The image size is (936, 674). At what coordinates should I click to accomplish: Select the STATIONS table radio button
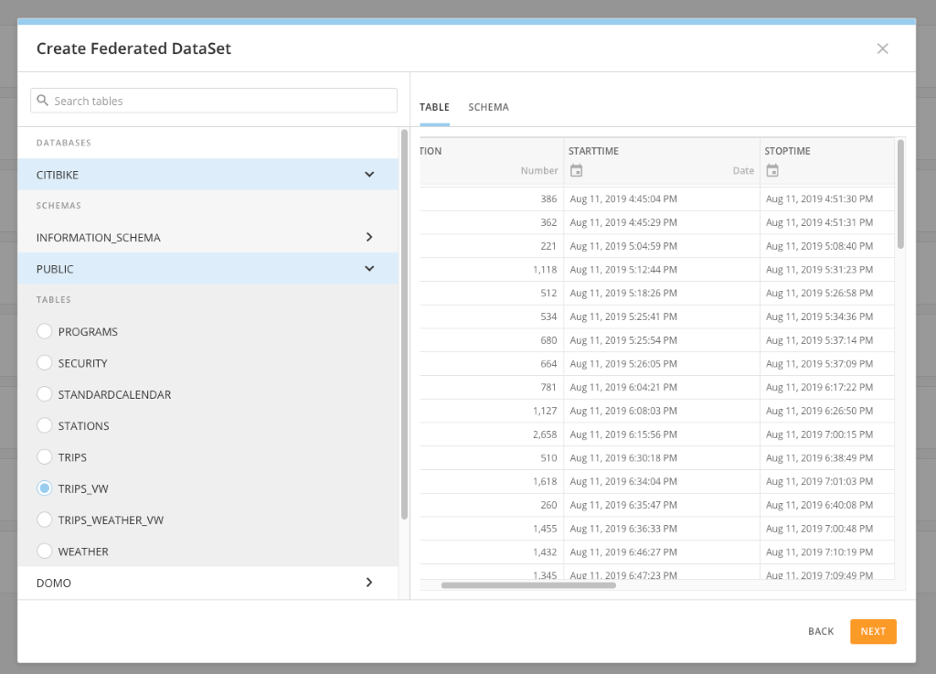point(45,426)
